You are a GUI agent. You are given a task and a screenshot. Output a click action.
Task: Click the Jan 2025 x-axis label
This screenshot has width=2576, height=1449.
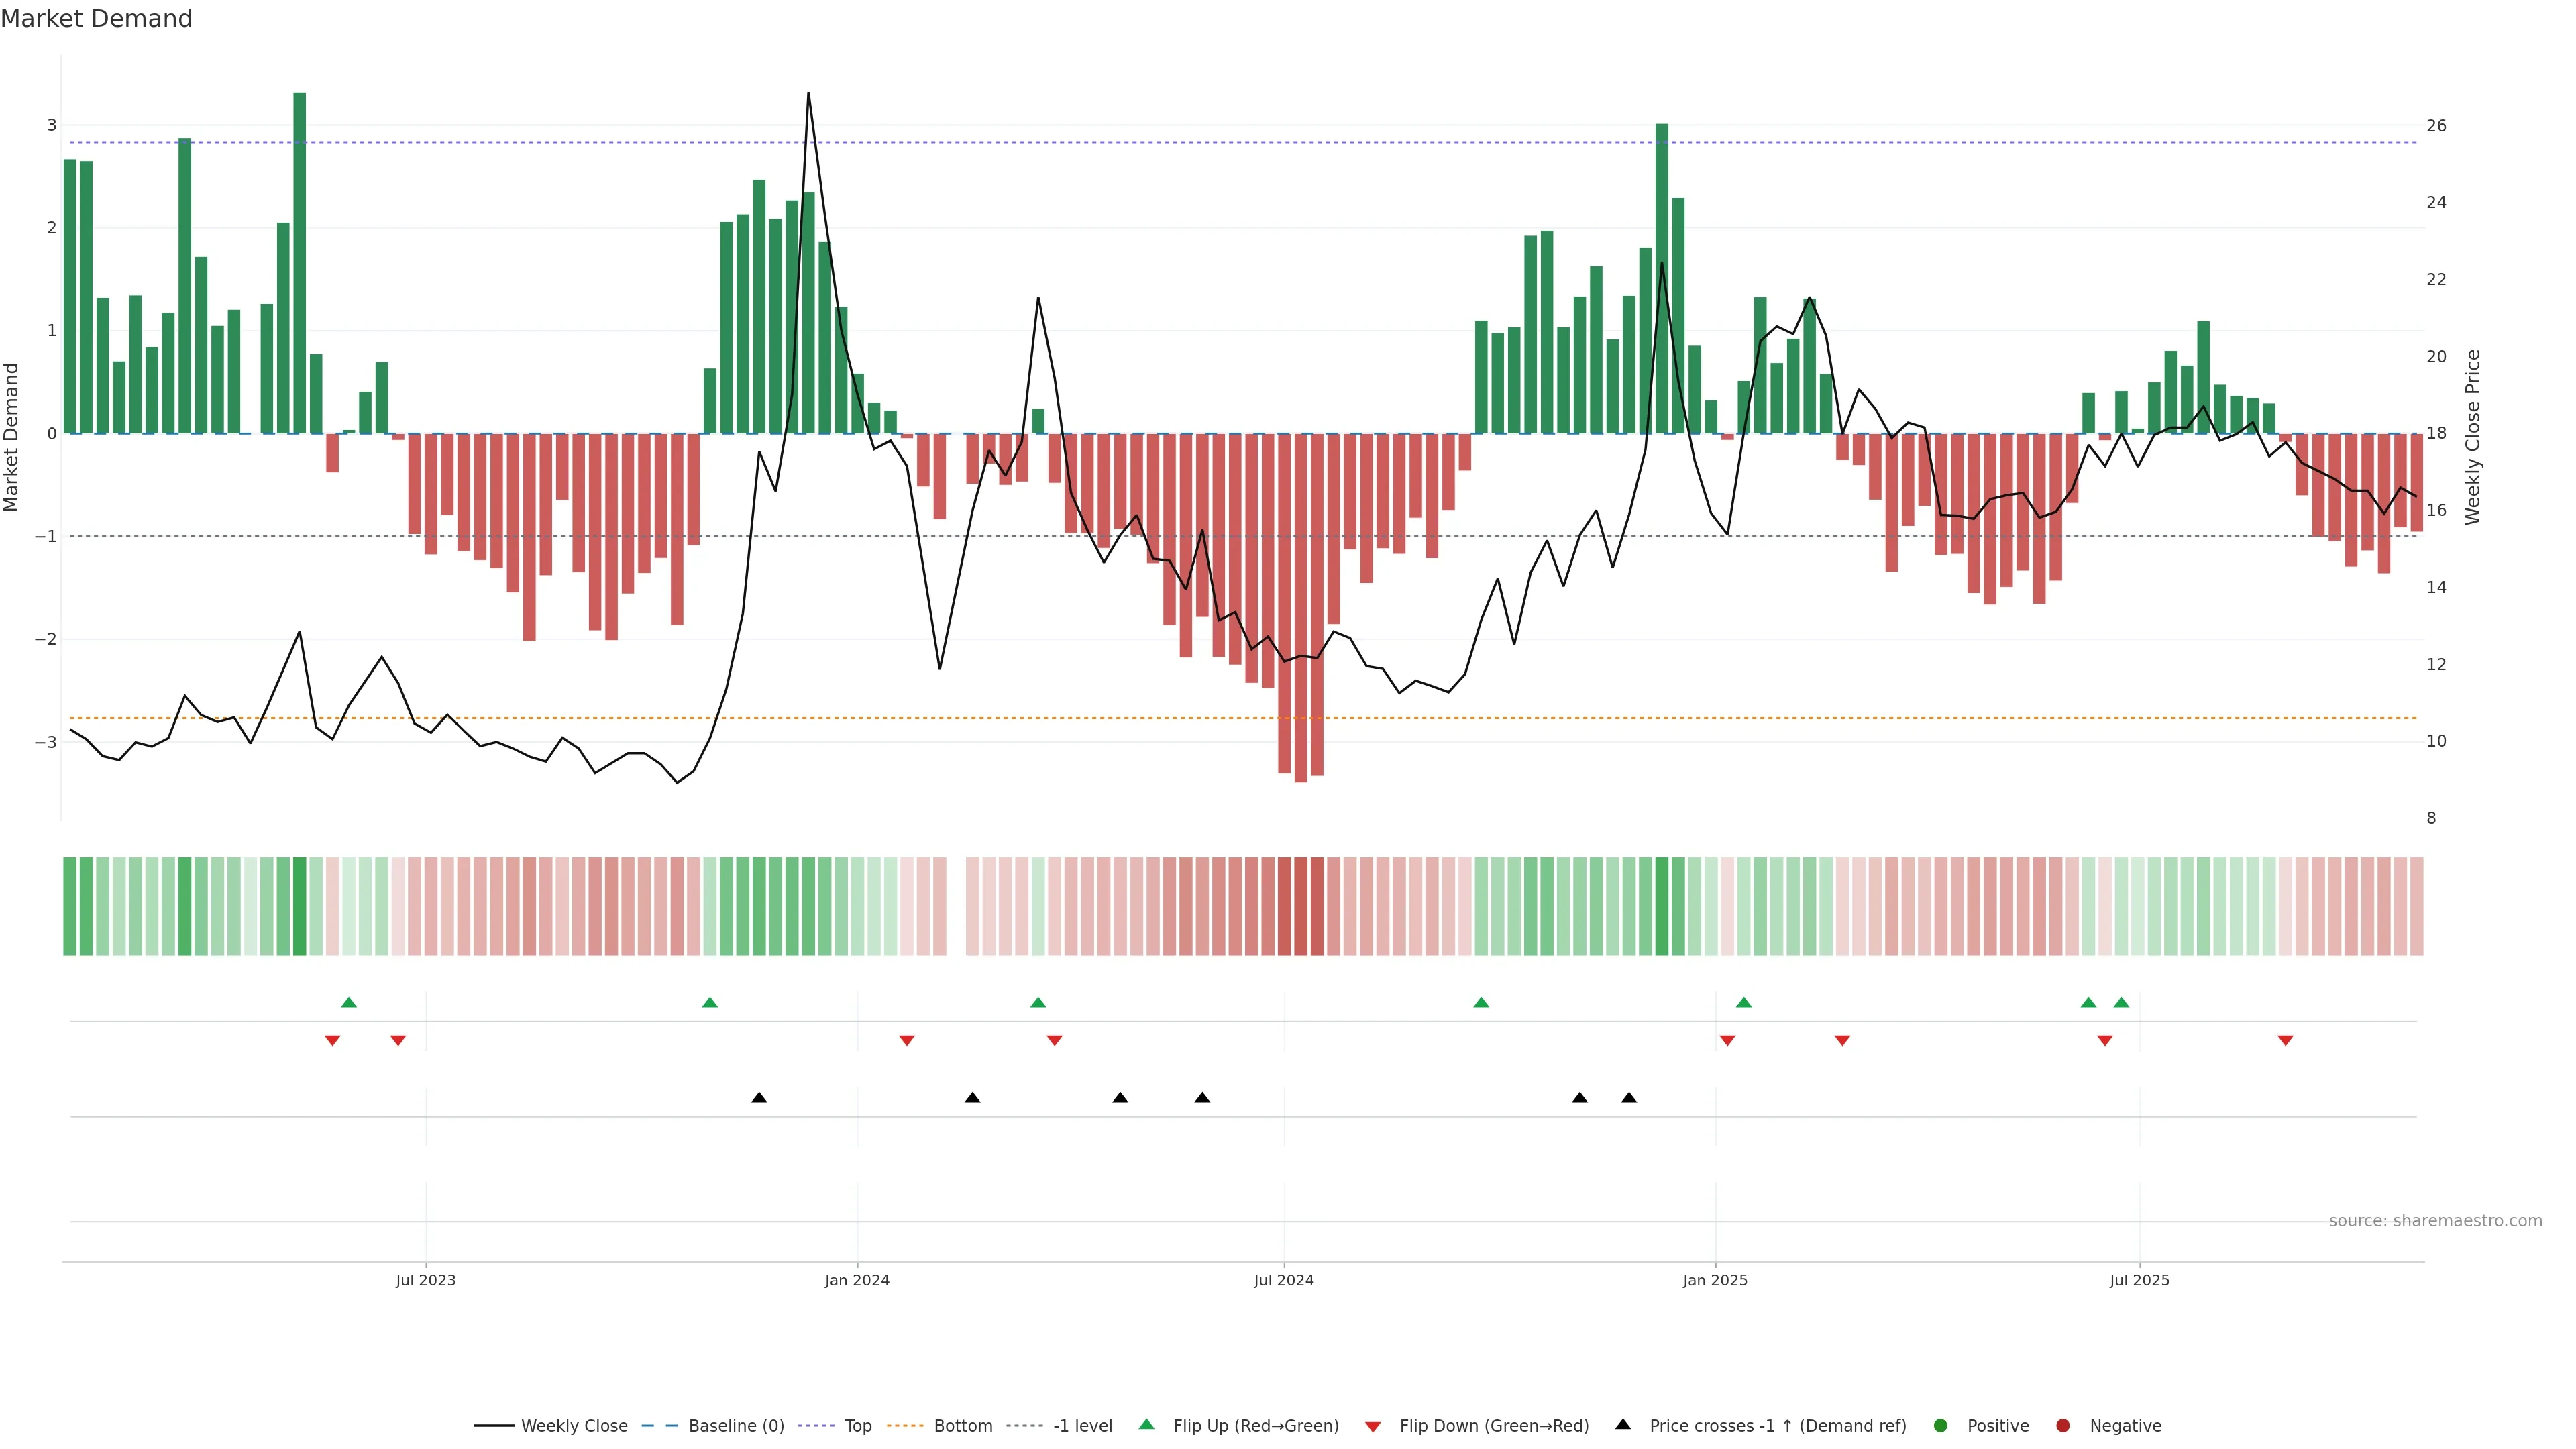1715,1280
